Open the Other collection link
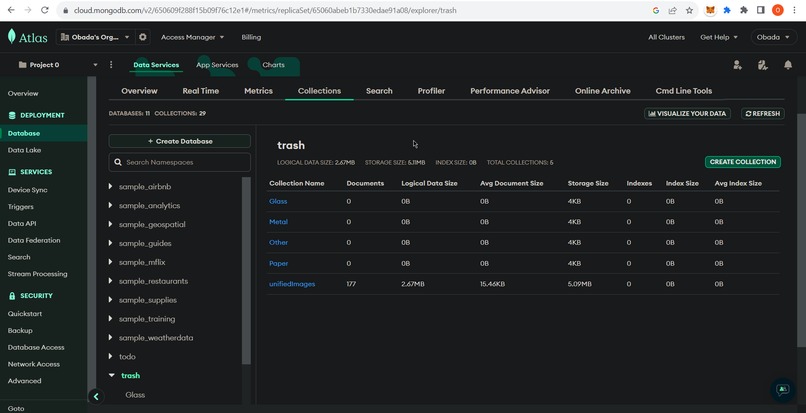 click(279, 242)
